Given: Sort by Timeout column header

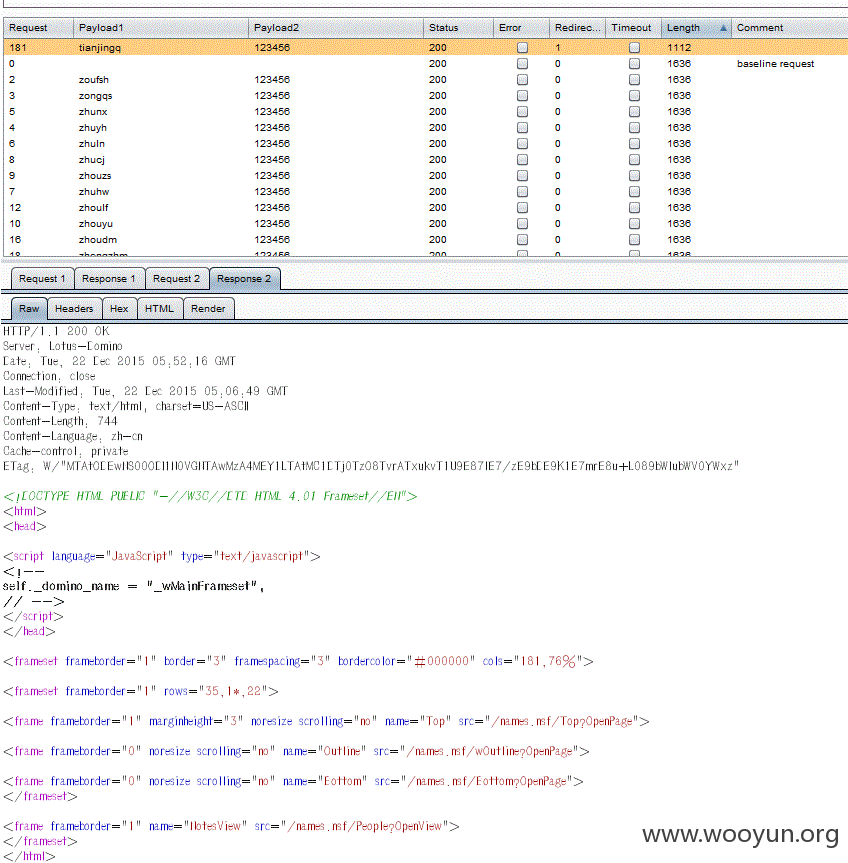Looking at the screenshot, I should pyautogui.click(x=633, y=28).
